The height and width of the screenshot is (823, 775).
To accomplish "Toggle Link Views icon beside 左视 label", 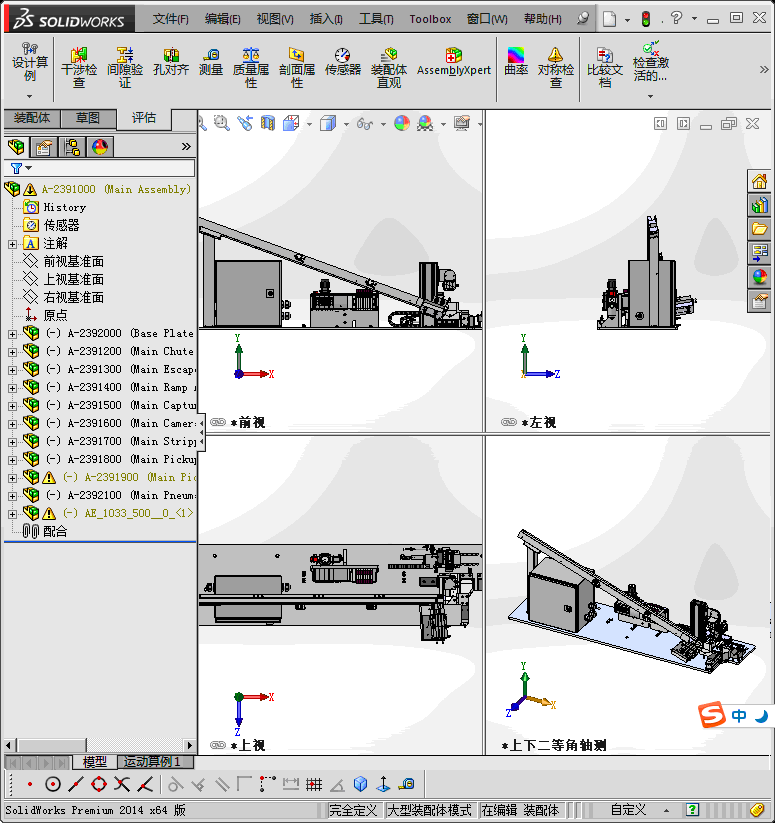I will pos(508,422).
